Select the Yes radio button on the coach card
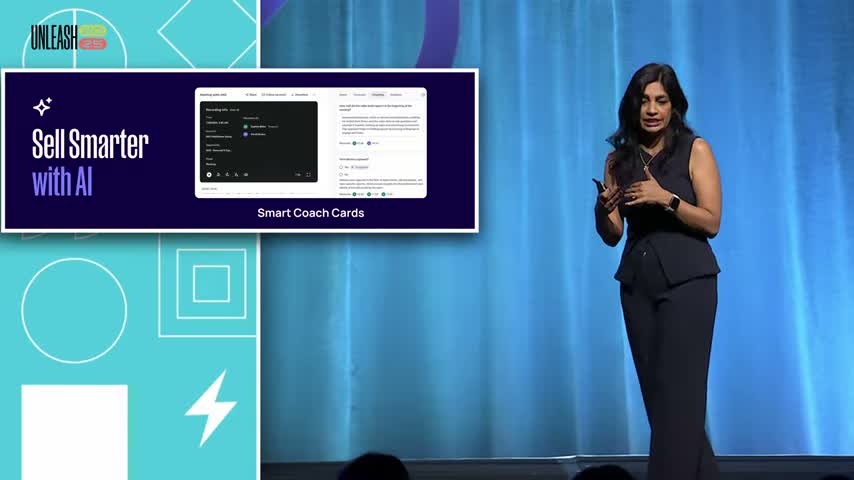The width and height of the screenshot is (854, 480). [x=341, y=167]
